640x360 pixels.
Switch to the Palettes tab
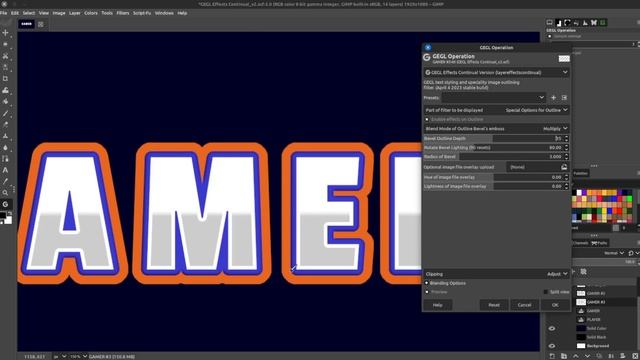(x=580, y=173)
